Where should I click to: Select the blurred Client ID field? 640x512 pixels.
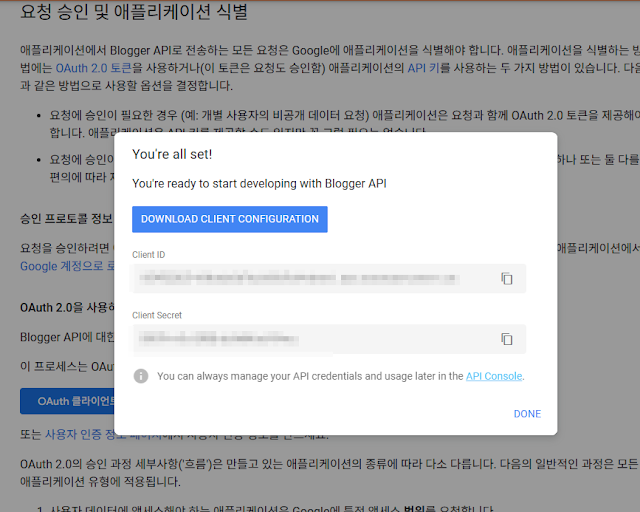(328, 278)
